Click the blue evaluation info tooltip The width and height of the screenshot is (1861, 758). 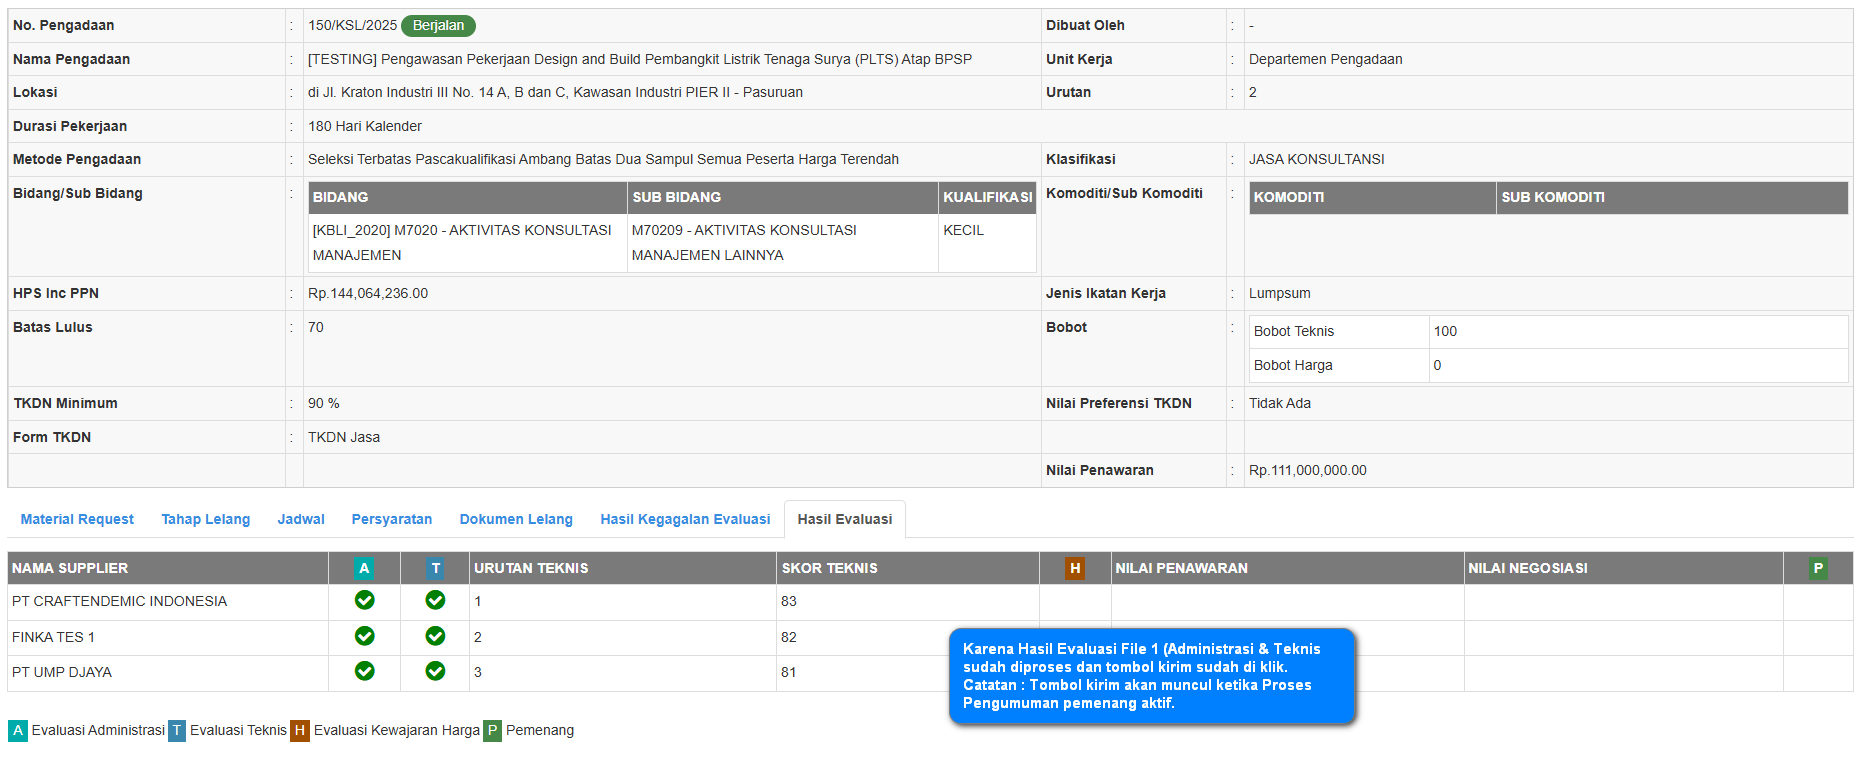point(1151,676)
